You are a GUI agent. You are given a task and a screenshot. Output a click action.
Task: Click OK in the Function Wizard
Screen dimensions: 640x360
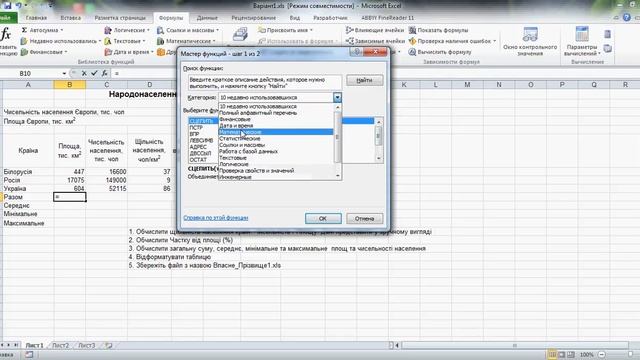[x=323, y=218]
